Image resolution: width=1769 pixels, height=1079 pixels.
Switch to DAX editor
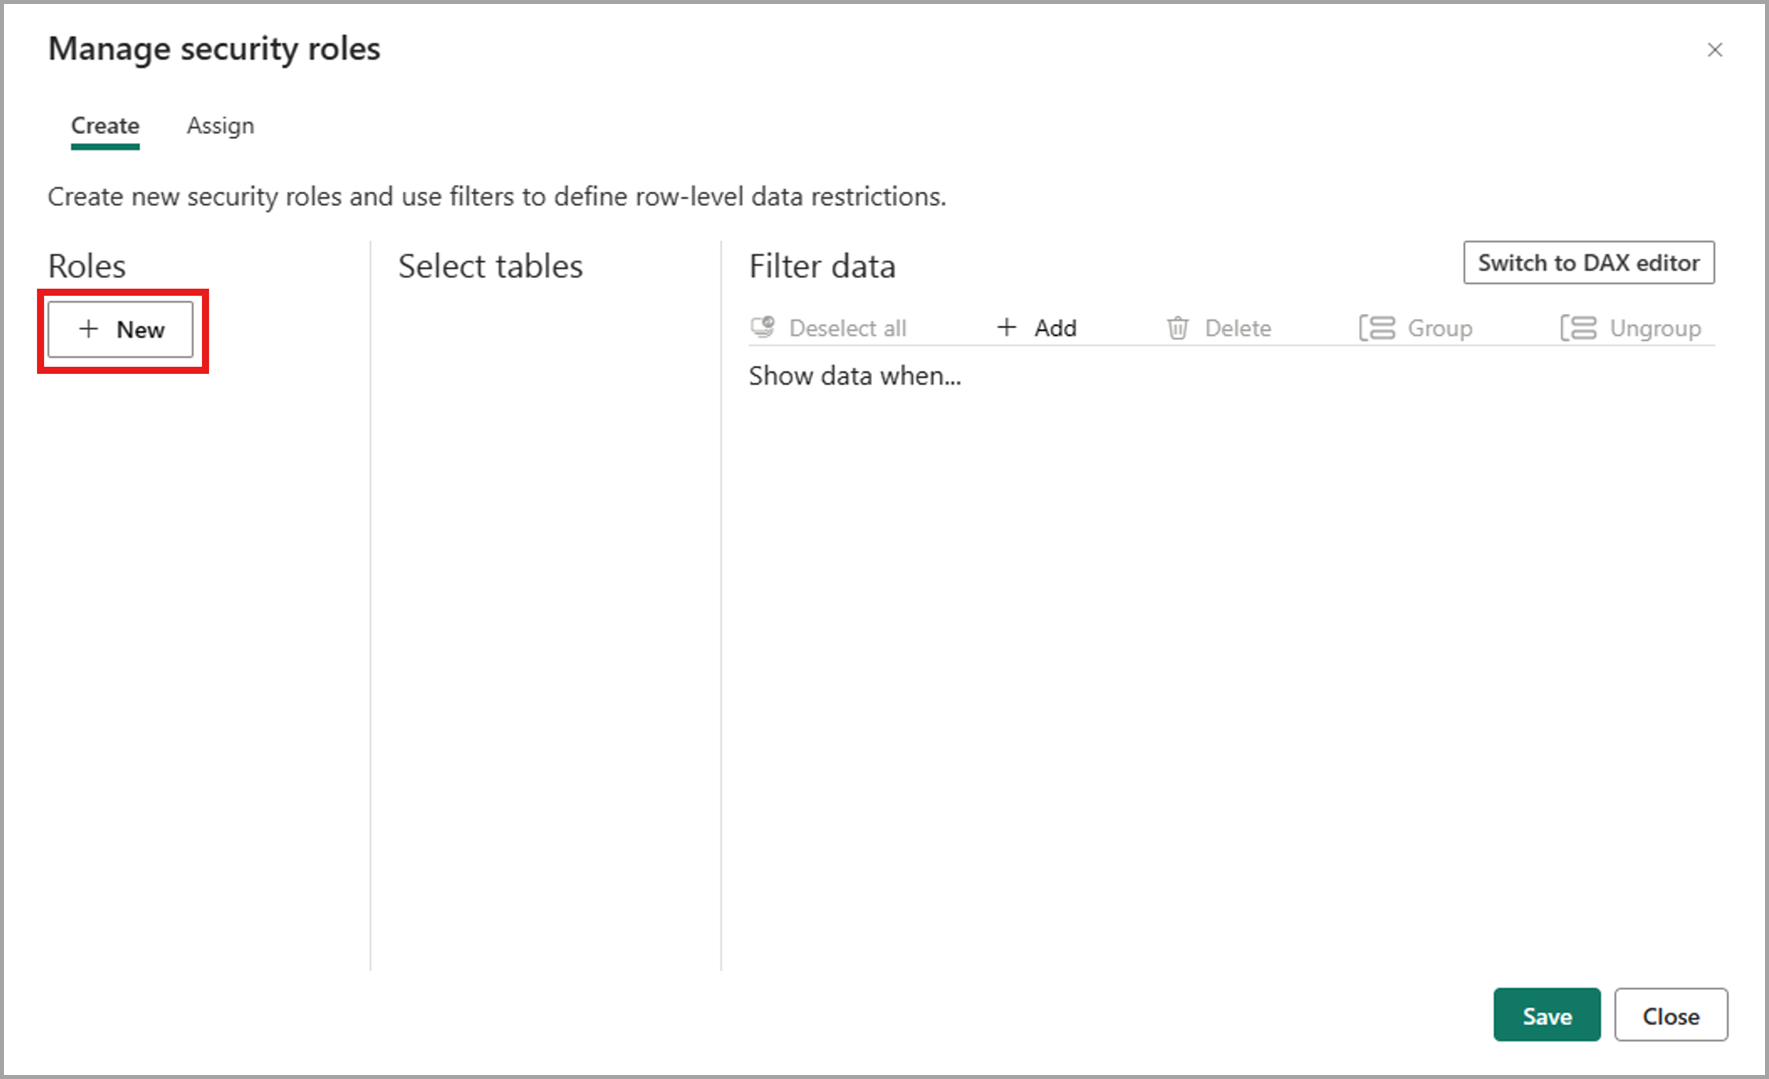click(x=1589, y=263)
